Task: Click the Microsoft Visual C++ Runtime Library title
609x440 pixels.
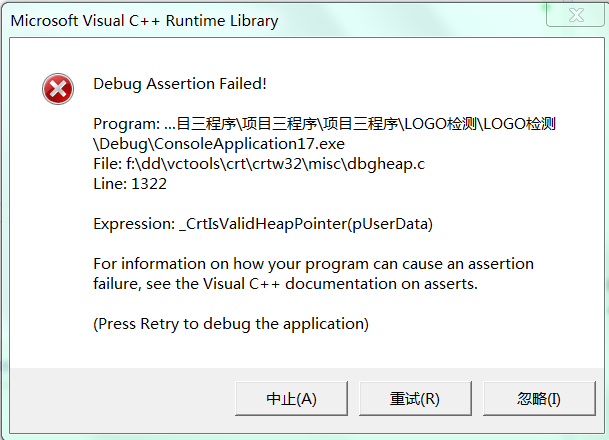Action: click(x=144, y=21)
